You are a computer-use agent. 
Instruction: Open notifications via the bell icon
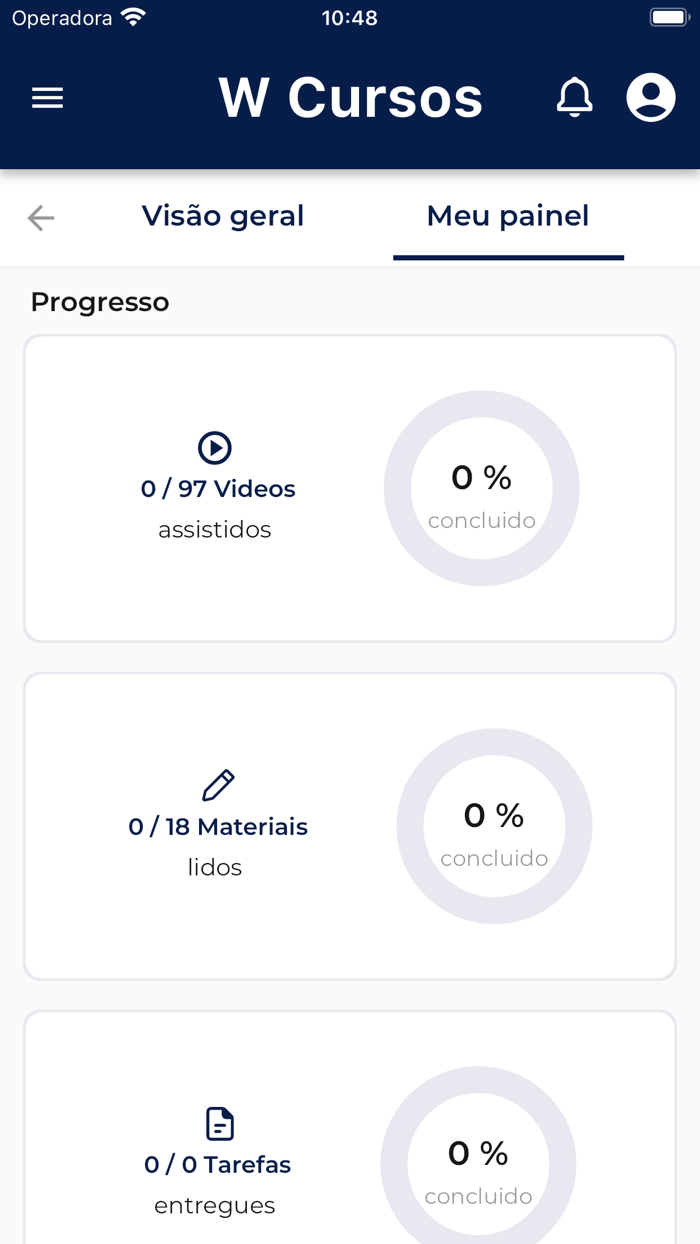click(x=575, y=98)
